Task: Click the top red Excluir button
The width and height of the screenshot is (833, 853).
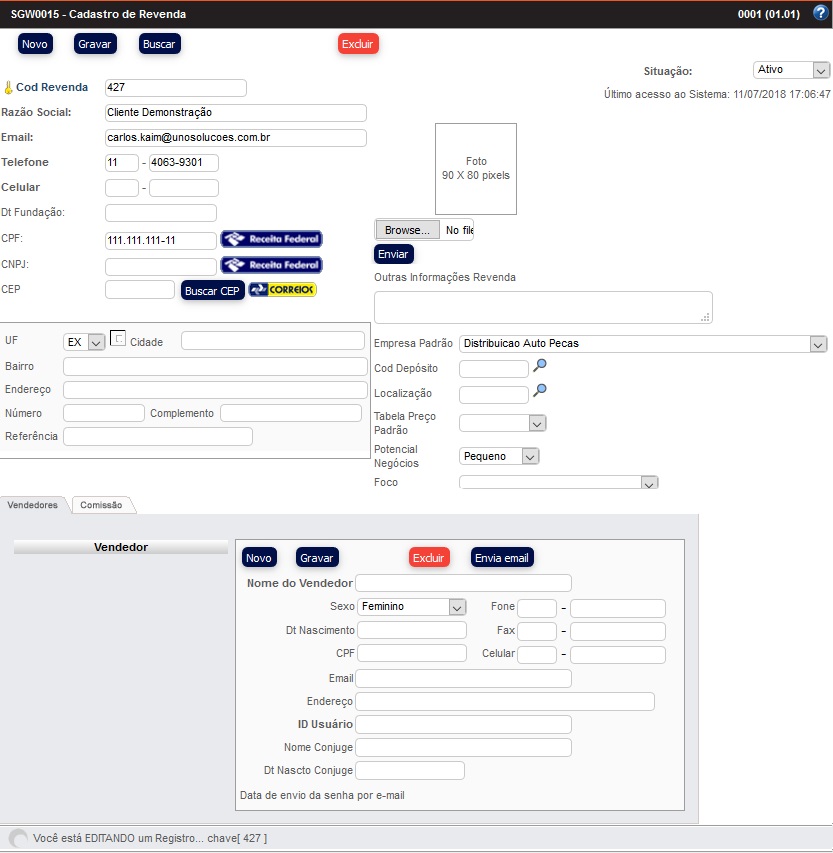Action: coord(358,44)
